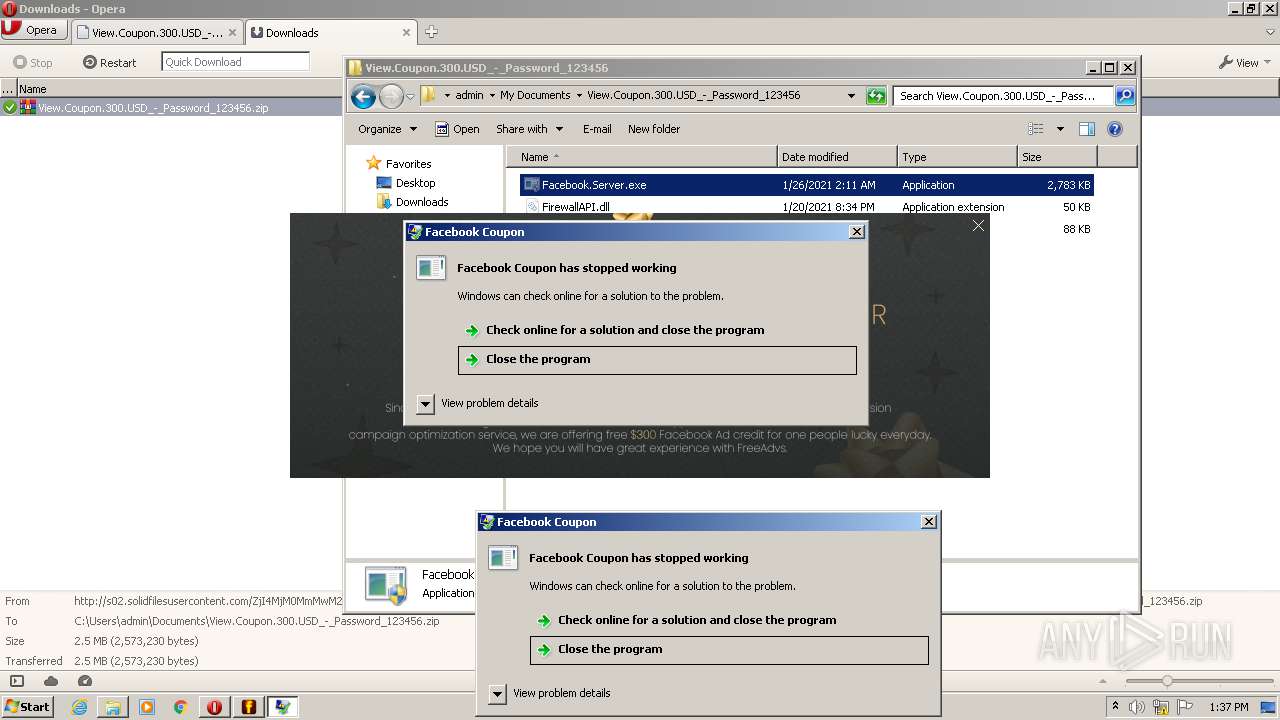Image resolution: width=1280 pixels, height=720 pixels.
Task: Open the View wrench dropdown in Opera
Action: [x=1245, y=62]
